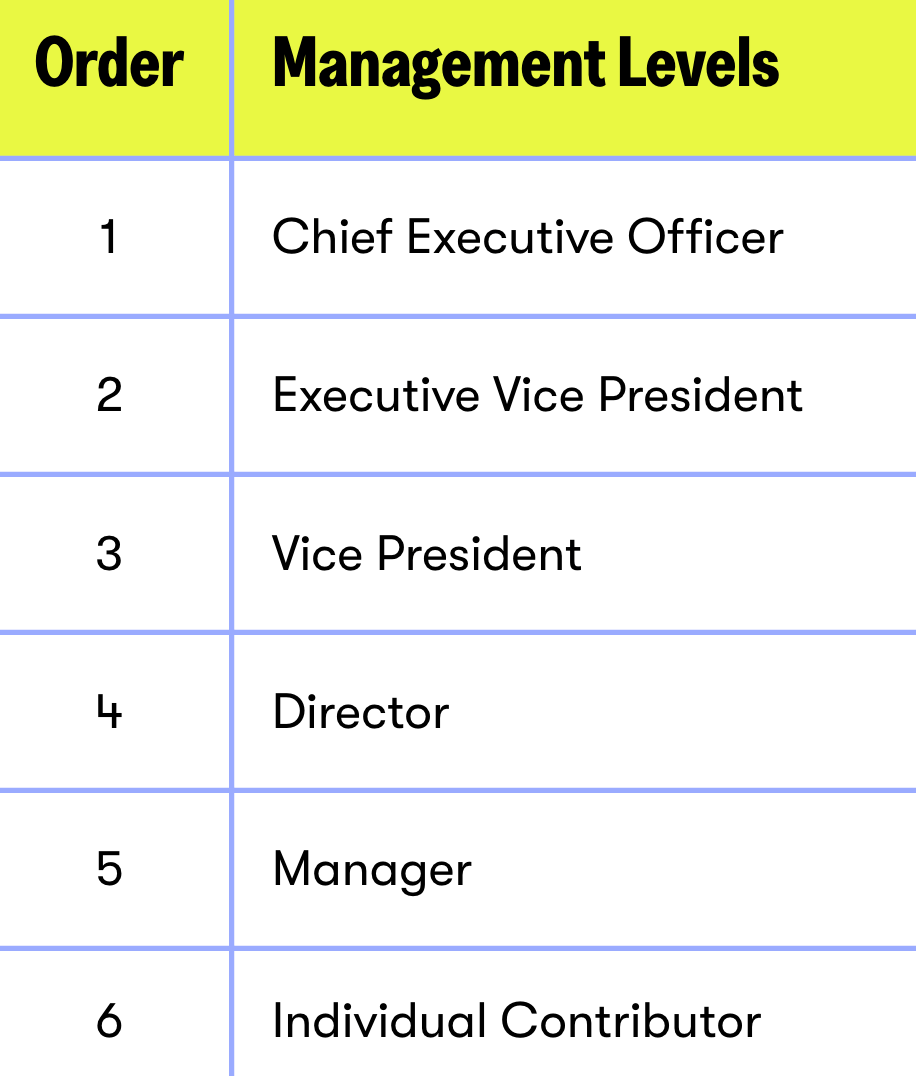Click the Manager cell

tap(371, 869)
